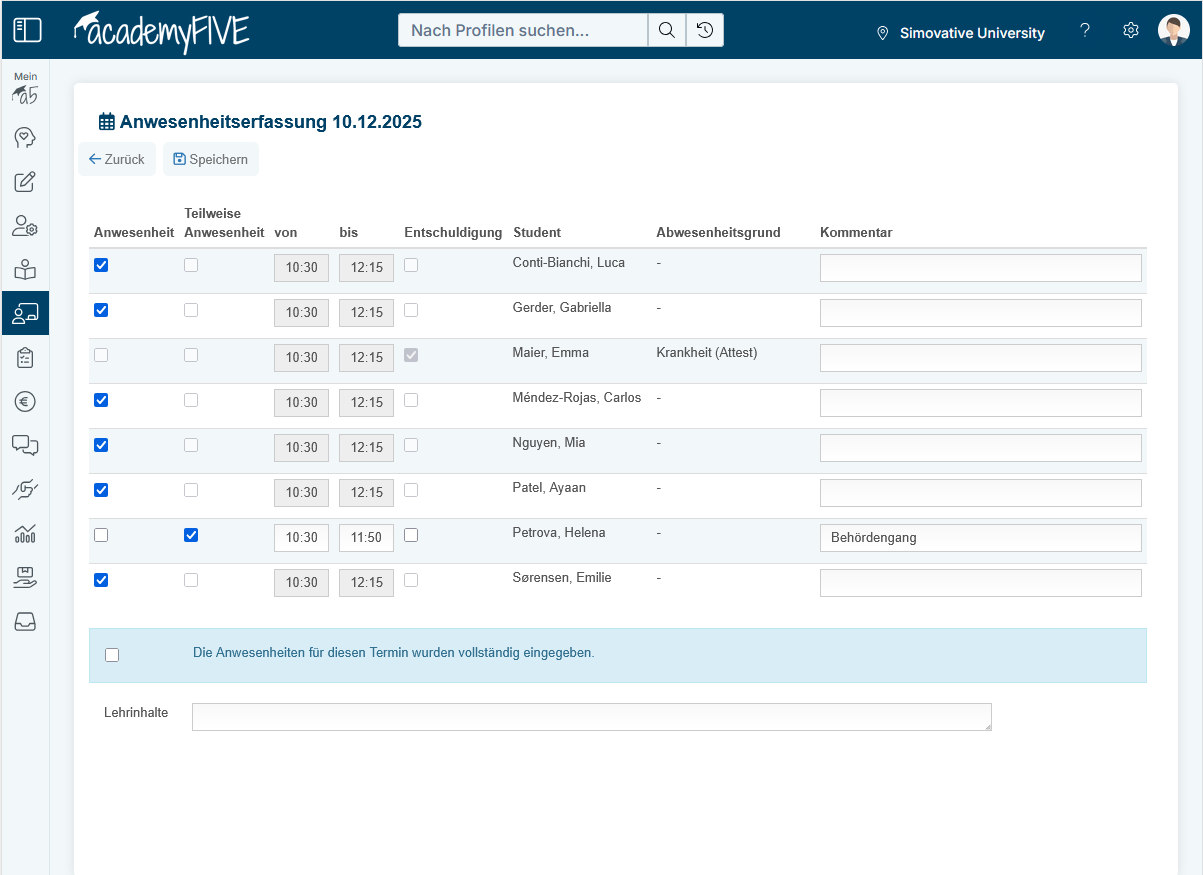1203x875 pixels.
Task: Open the head-with-heart sidebar icon
Action: tap(25, 138)
